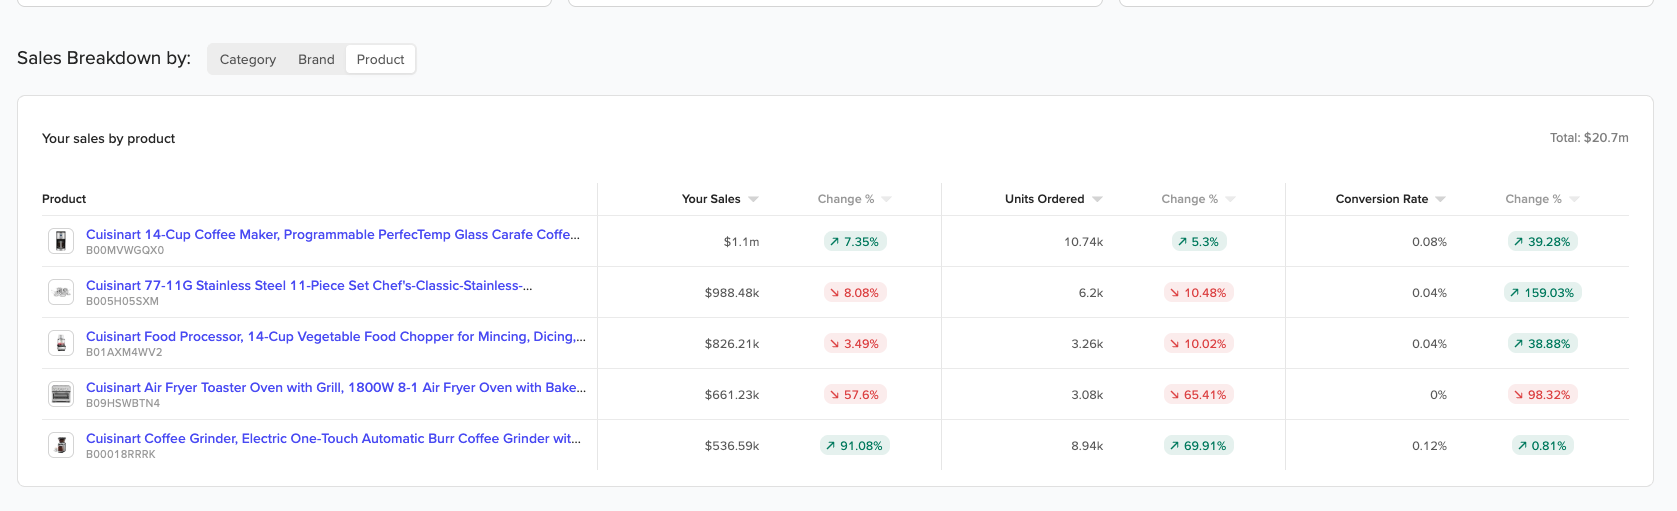The image size is (1677, 511).
Task: Click the ASIN B00MVWGQX0 text
Action: pyautogui.click(x=125, y=251)
